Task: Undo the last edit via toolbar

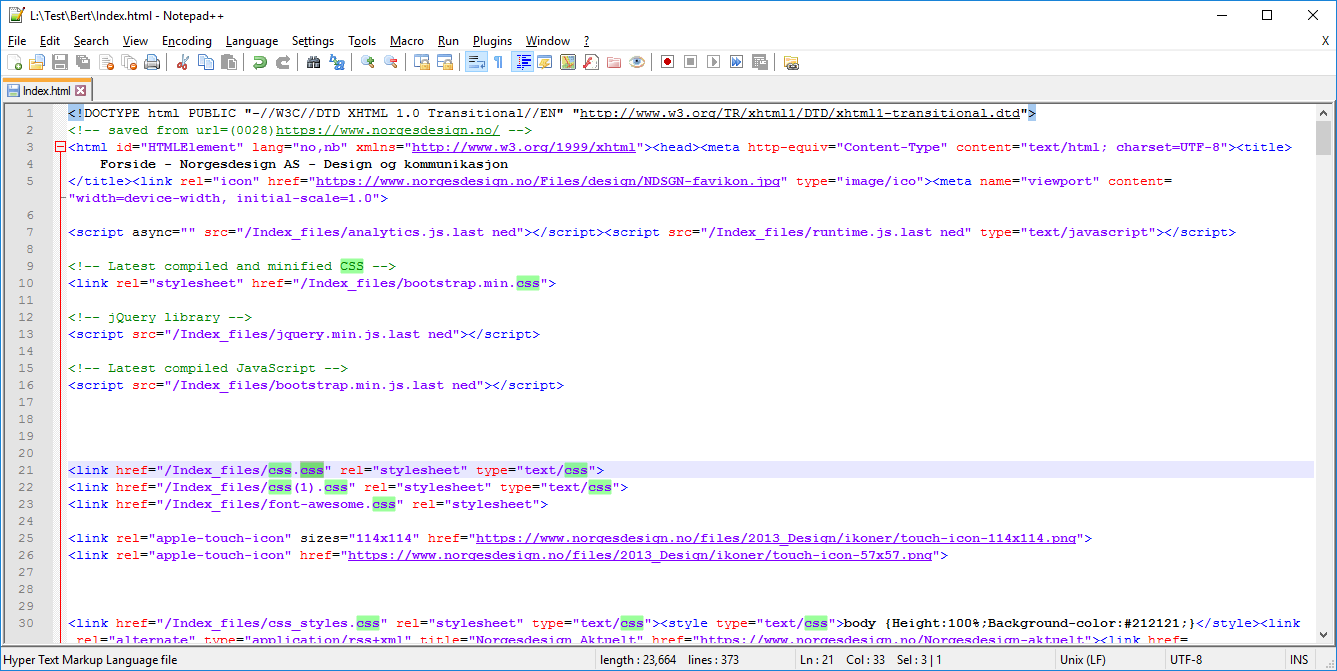Action: click(x=260, y=62)
